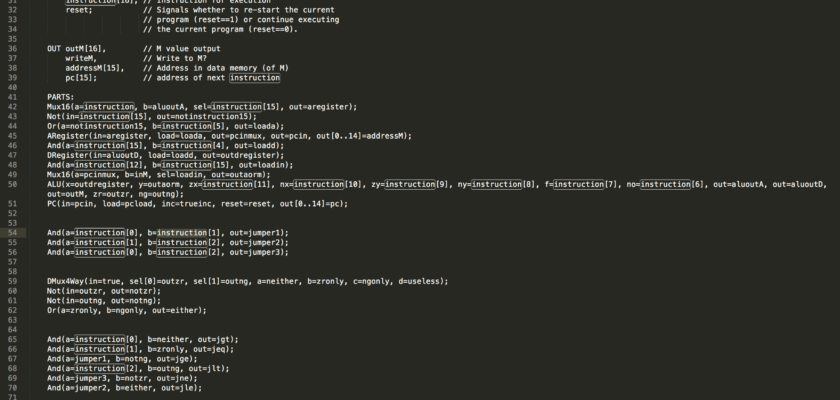Click Mux16 at start of line 42
The image size is (840, 400).
pos(58,107)
